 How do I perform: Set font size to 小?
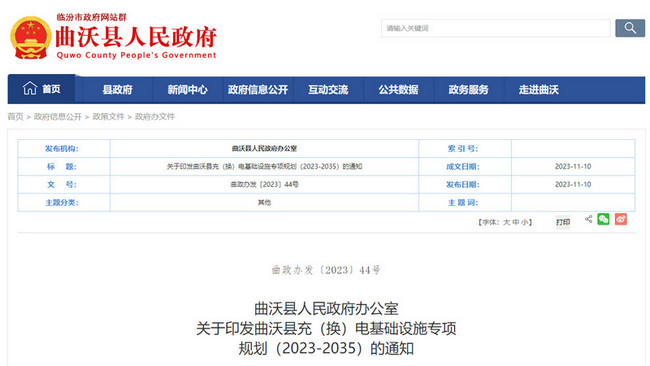point(524,222)
